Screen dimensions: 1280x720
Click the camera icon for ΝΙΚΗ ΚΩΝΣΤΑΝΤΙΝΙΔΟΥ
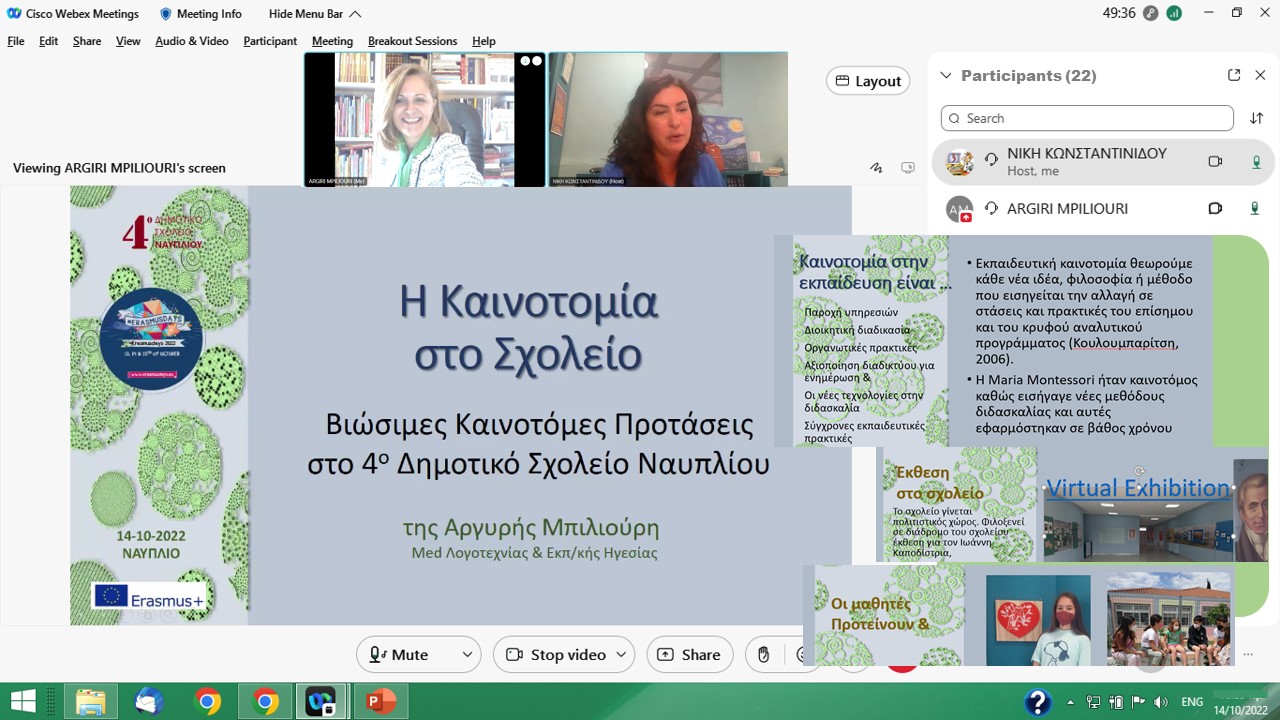point(1215,162)
